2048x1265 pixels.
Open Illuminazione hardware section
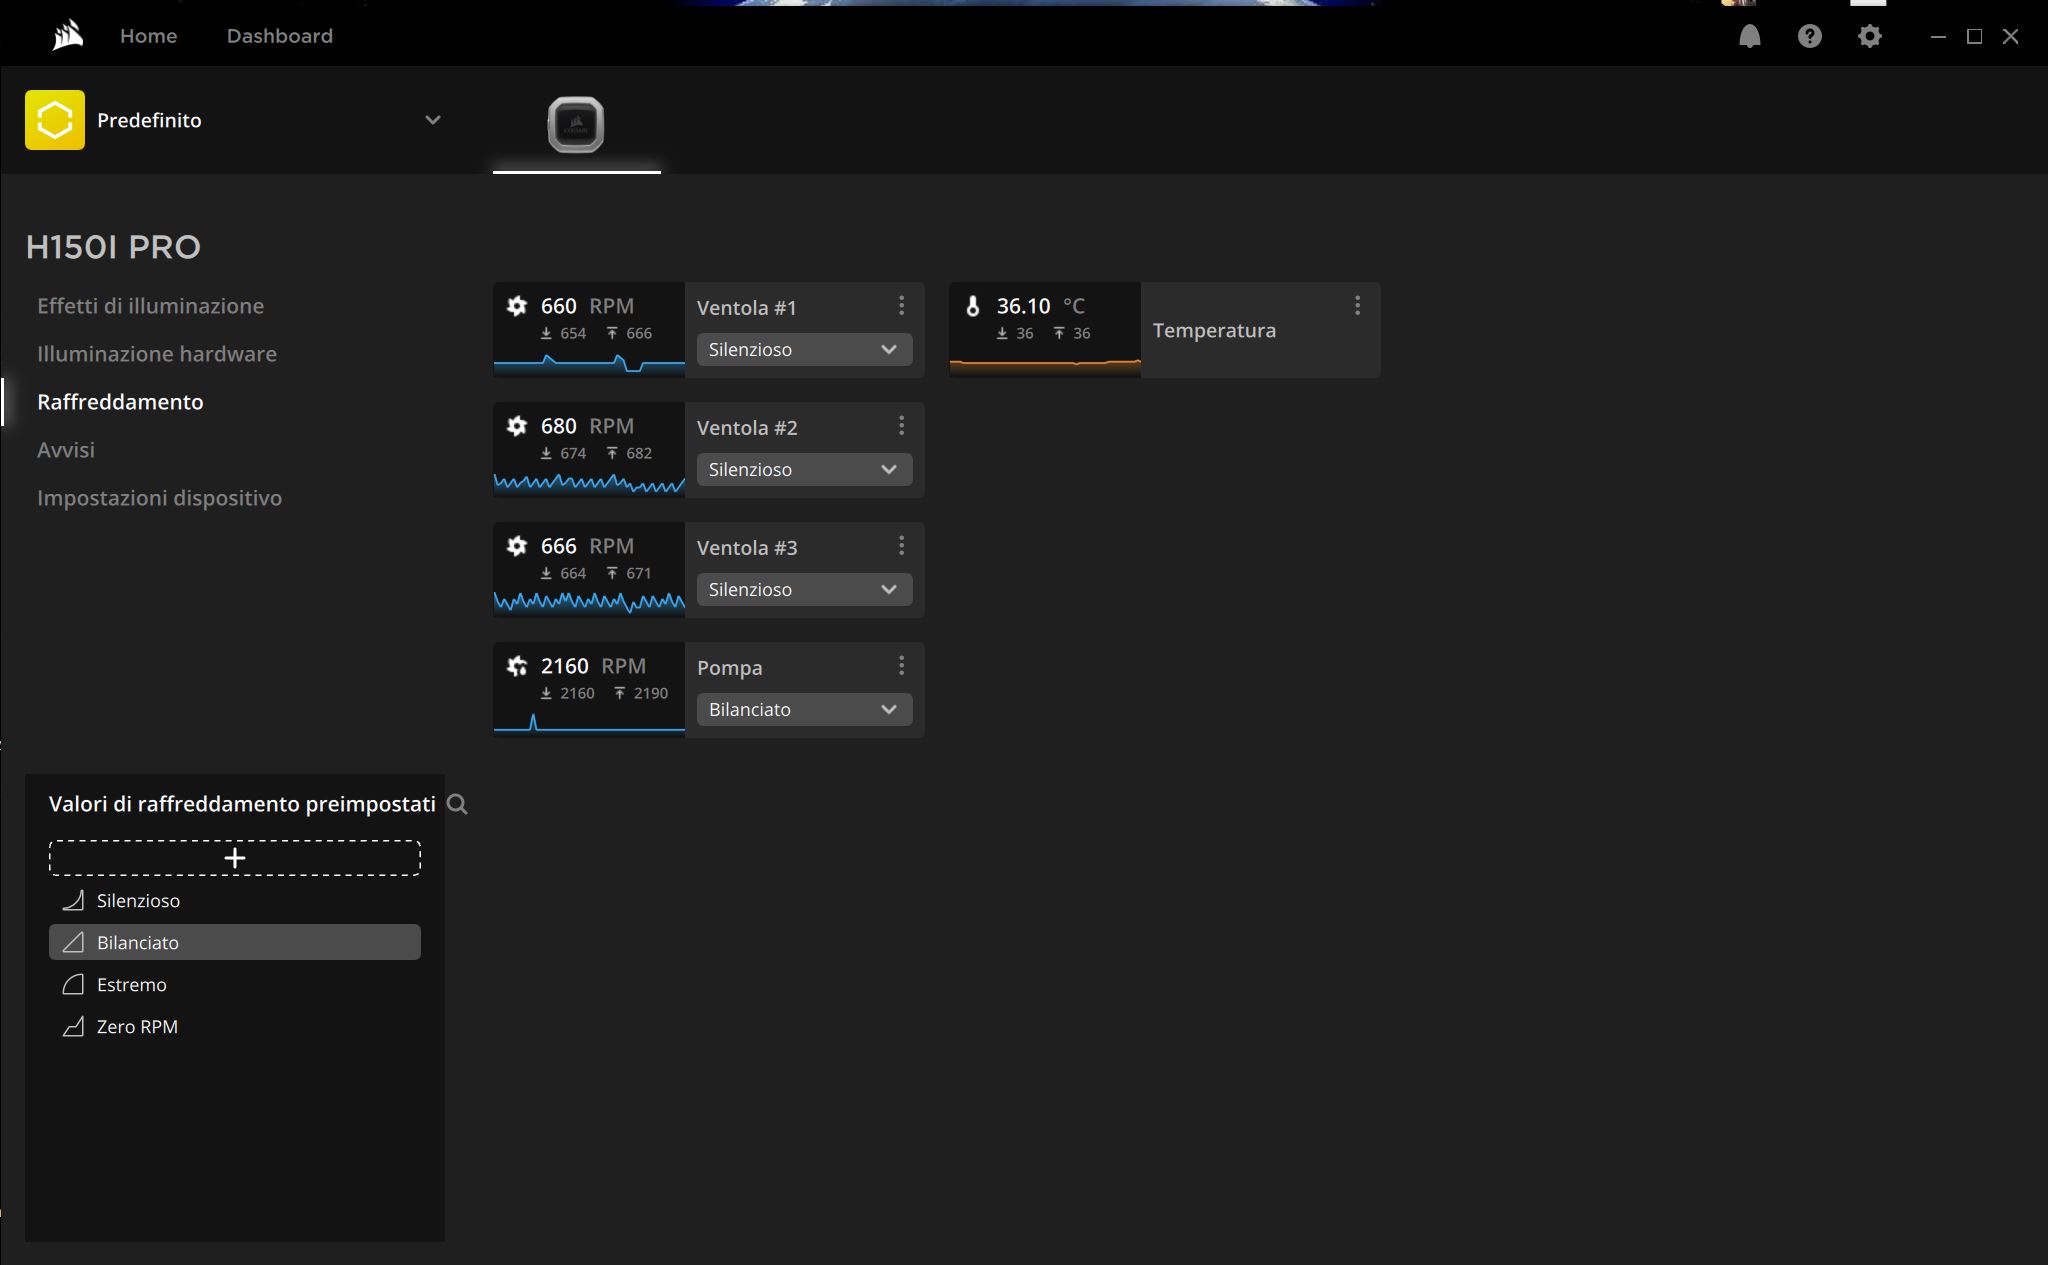157,354
